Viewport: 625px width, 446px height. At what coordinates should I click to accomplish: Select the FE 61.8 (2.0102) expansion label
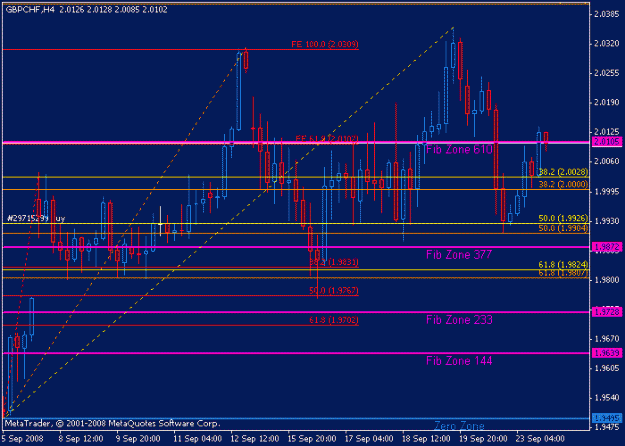tap(326, 138)
